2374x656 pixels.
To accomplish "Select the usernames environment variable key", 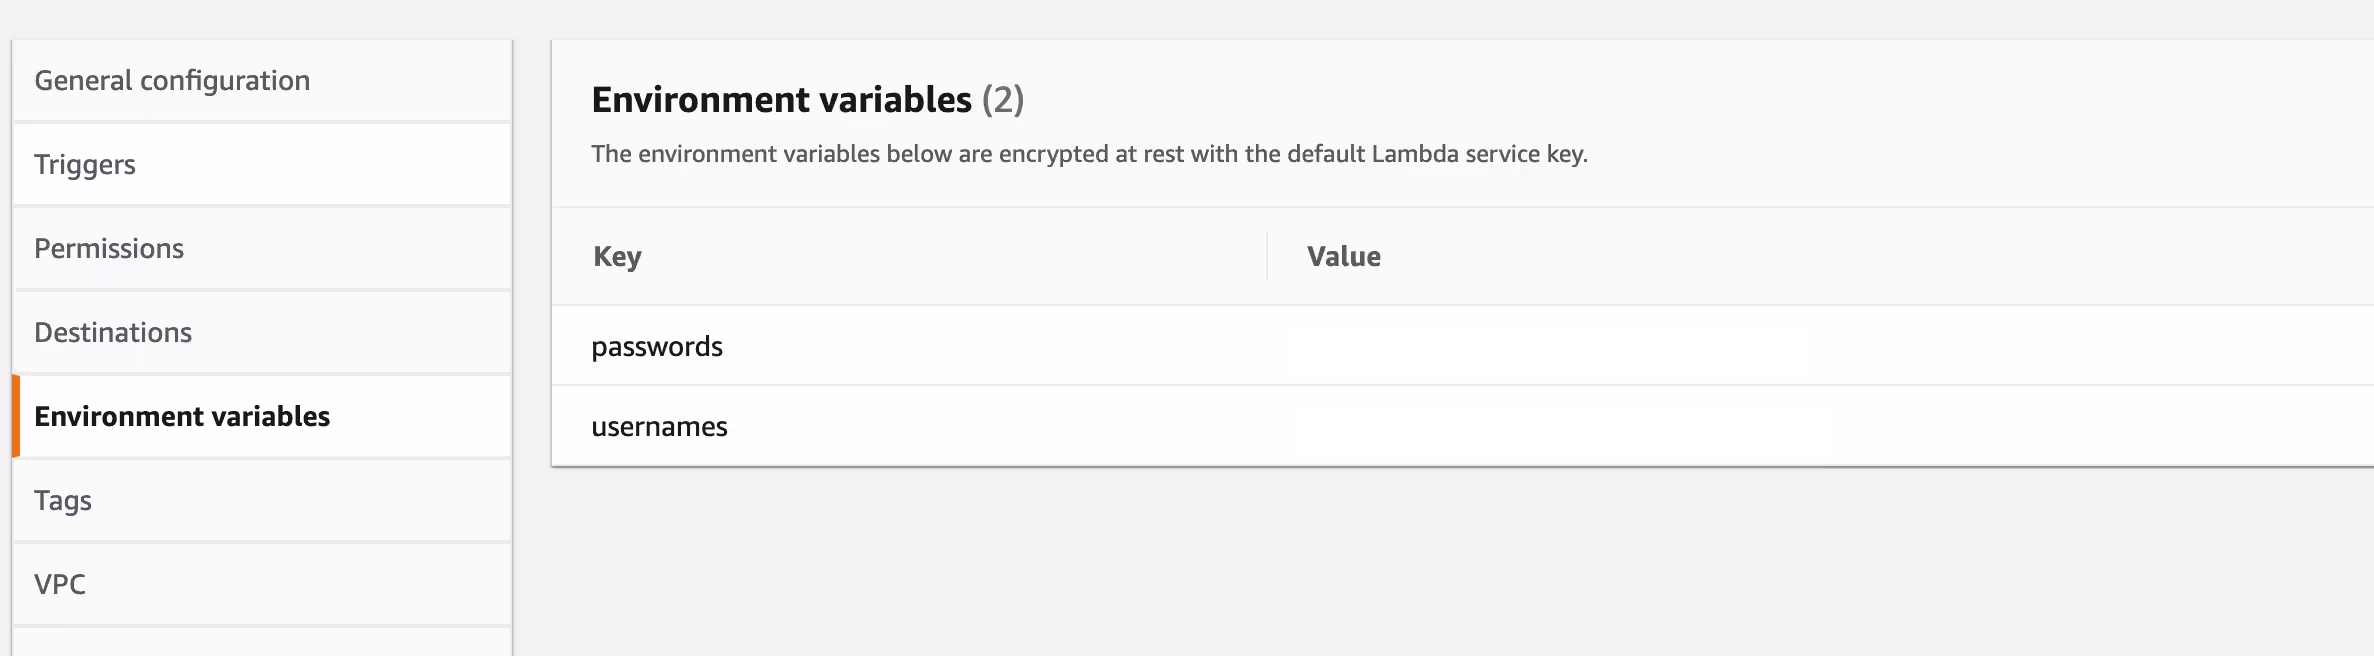I will pos(660,426).
